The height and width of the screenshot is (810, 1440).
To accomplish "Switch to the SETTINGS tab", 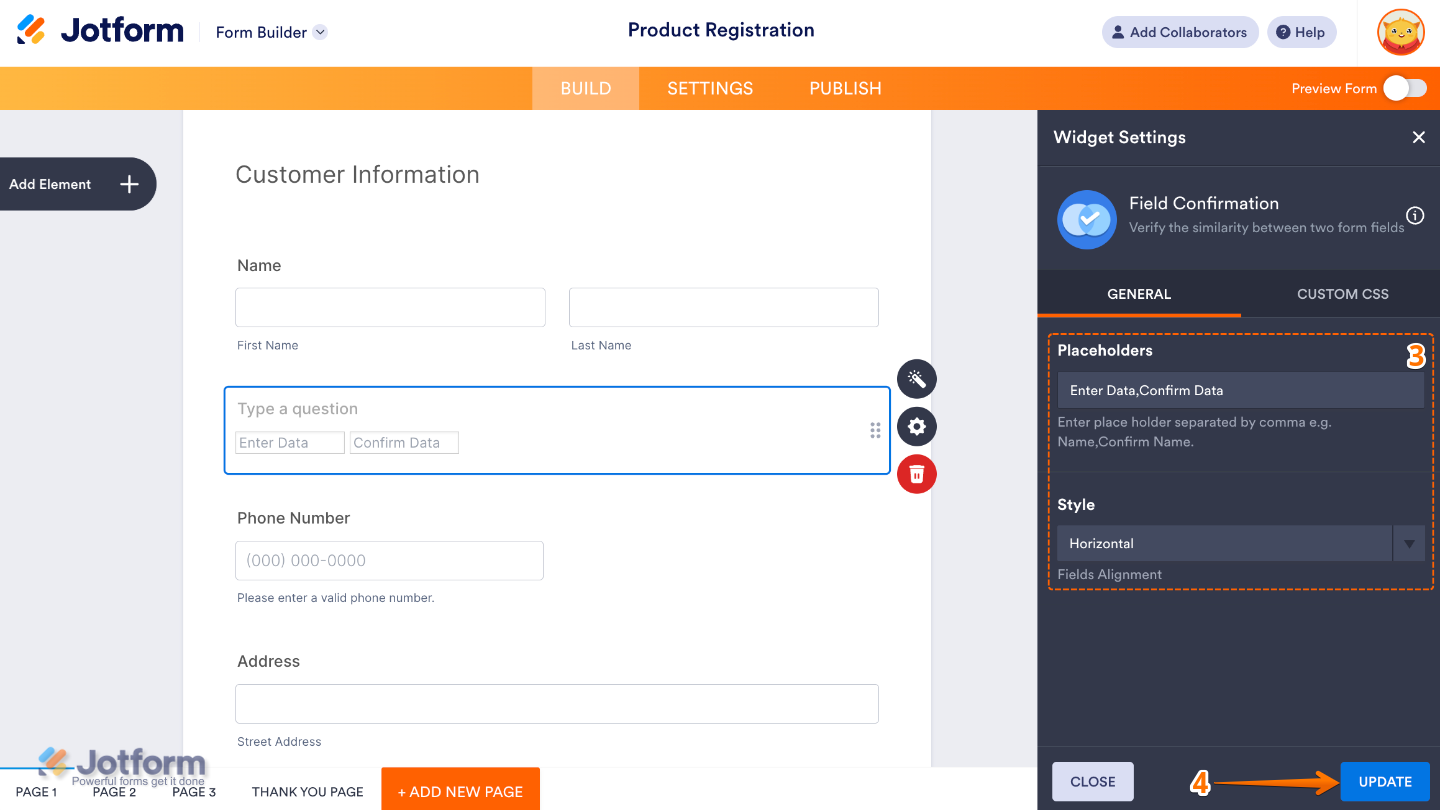I will pos(709,88).
